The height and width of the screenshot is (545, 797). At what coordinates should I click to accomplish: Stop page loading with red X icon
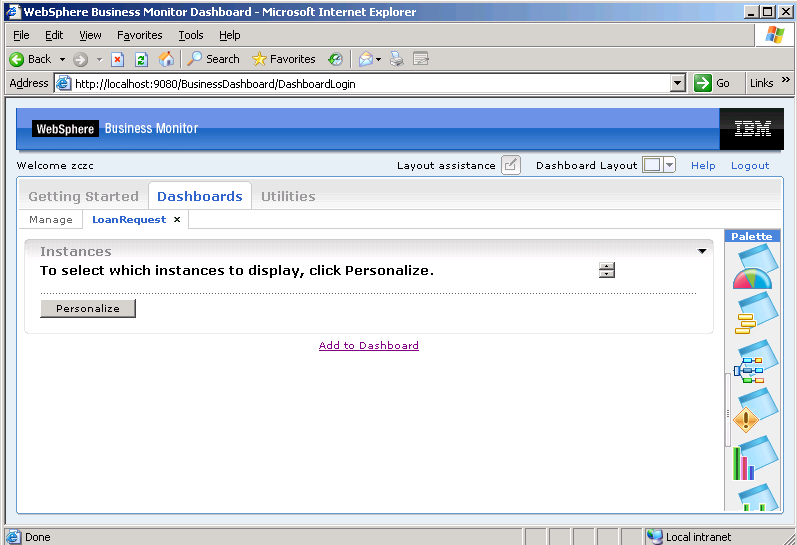(x=117, y=59)
